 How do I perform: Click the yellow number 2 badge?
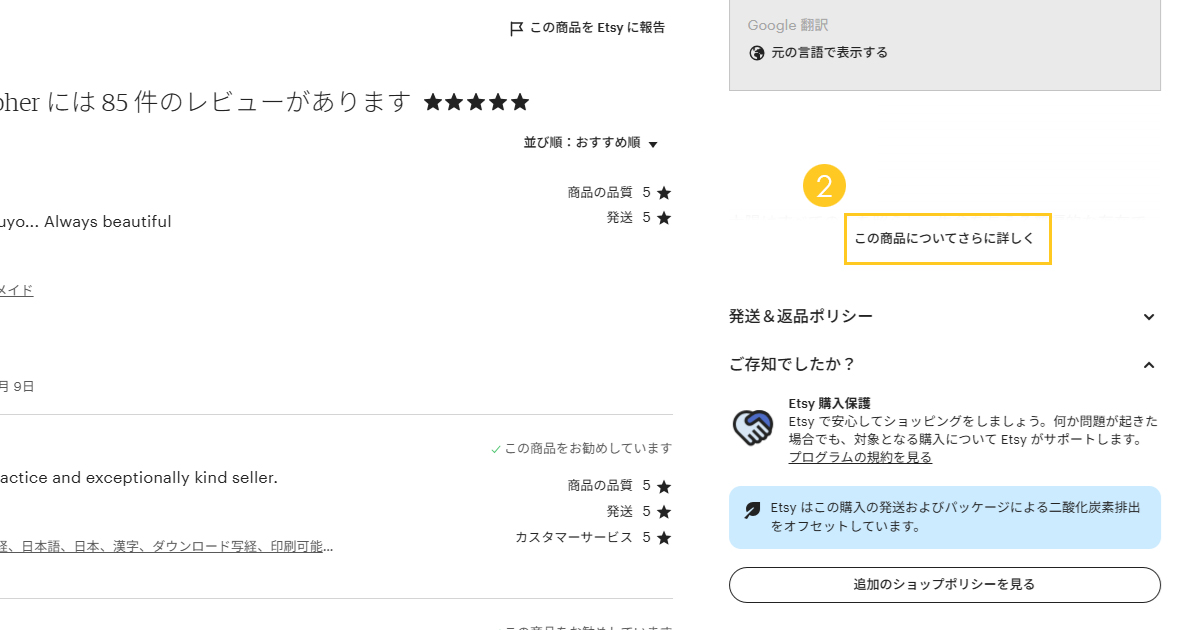(x=824, y=187)
